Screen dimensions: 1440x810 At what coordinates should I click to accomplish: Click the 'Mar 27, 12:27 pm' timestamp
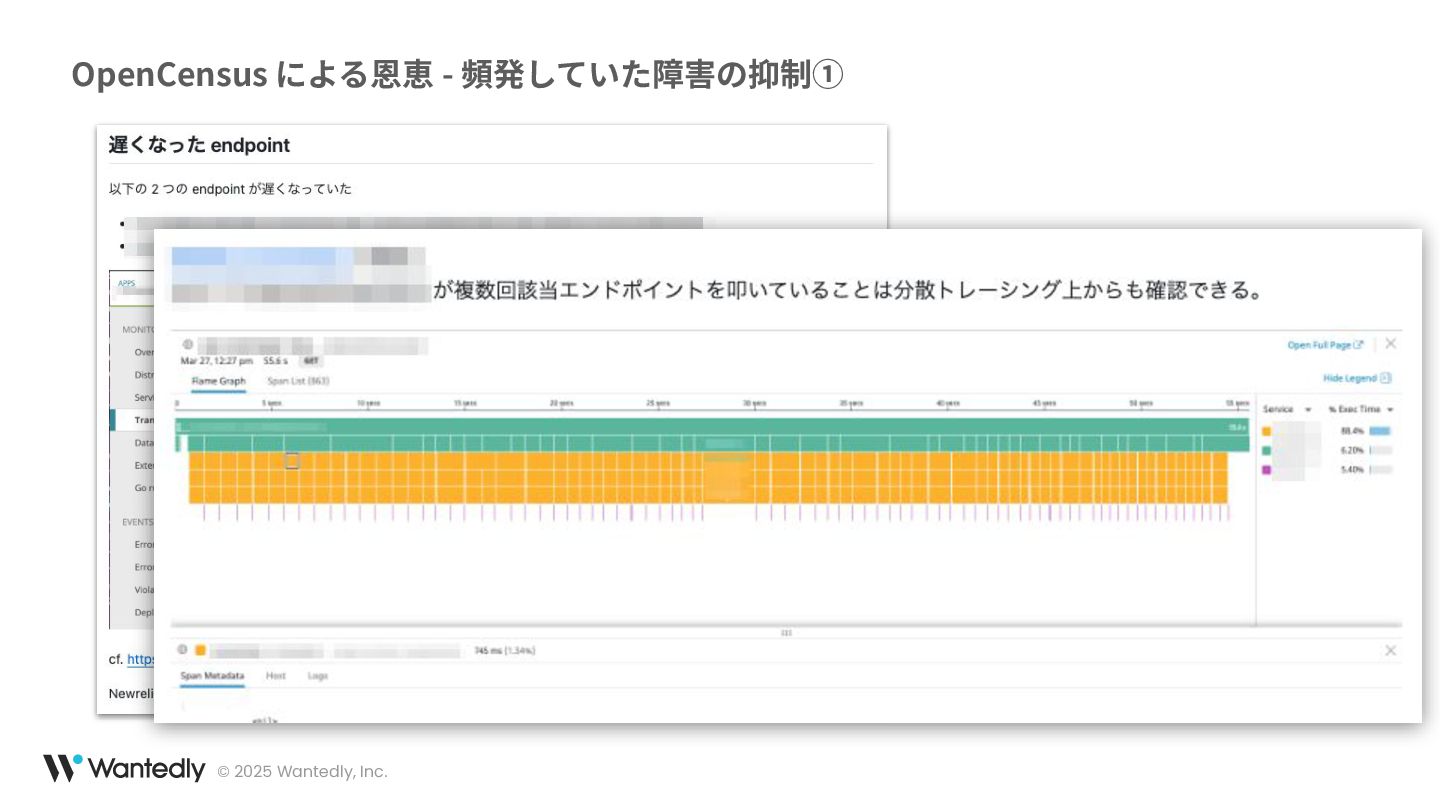pyautogui.click(x=217, y=361)
